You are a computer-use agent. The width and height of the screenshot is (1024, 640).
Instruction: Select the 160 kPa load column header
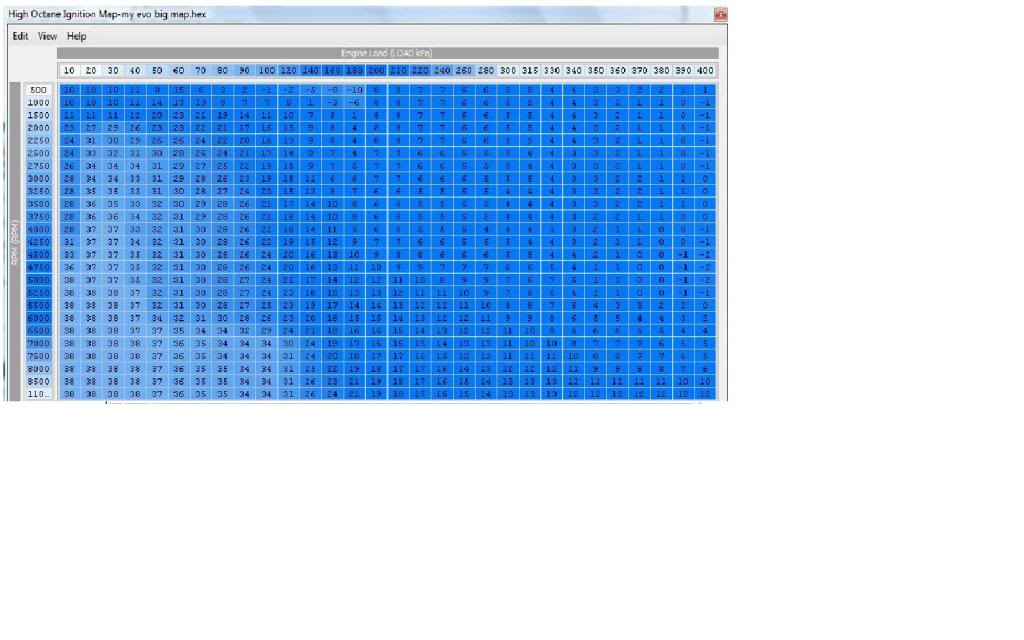click(332, 71)
